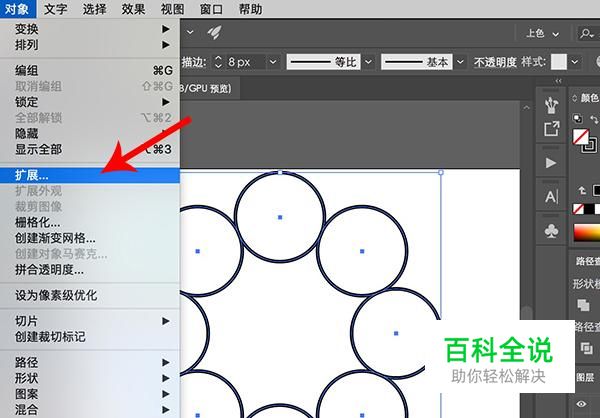Screen dimensions: 600x418
Task: Click the 图层 panel tab
Action: tap(585, 378)
